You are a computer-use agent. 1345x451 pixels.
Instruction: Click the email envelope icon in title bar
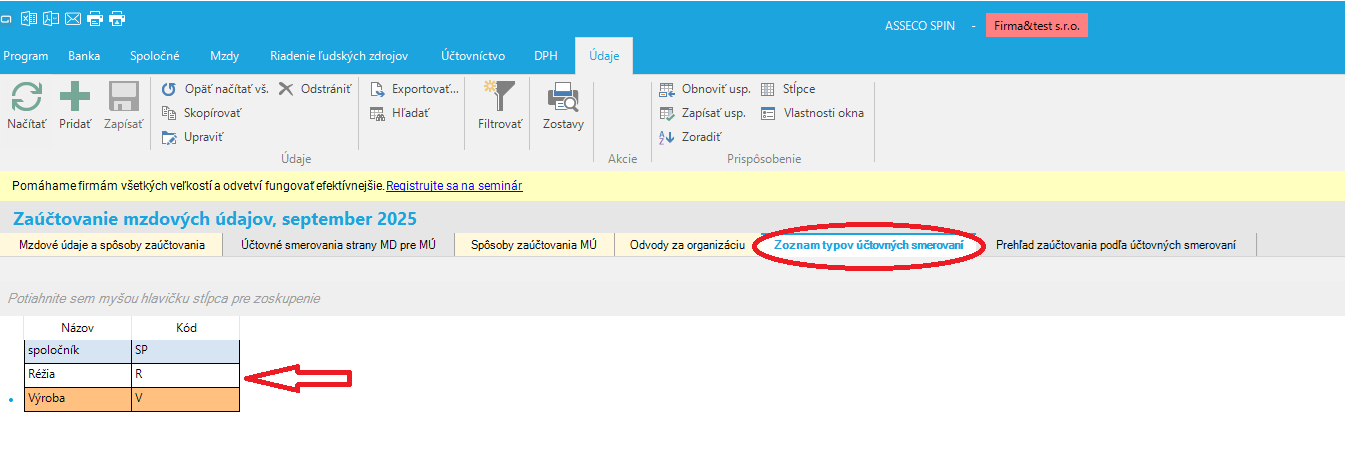click(72, 18)
